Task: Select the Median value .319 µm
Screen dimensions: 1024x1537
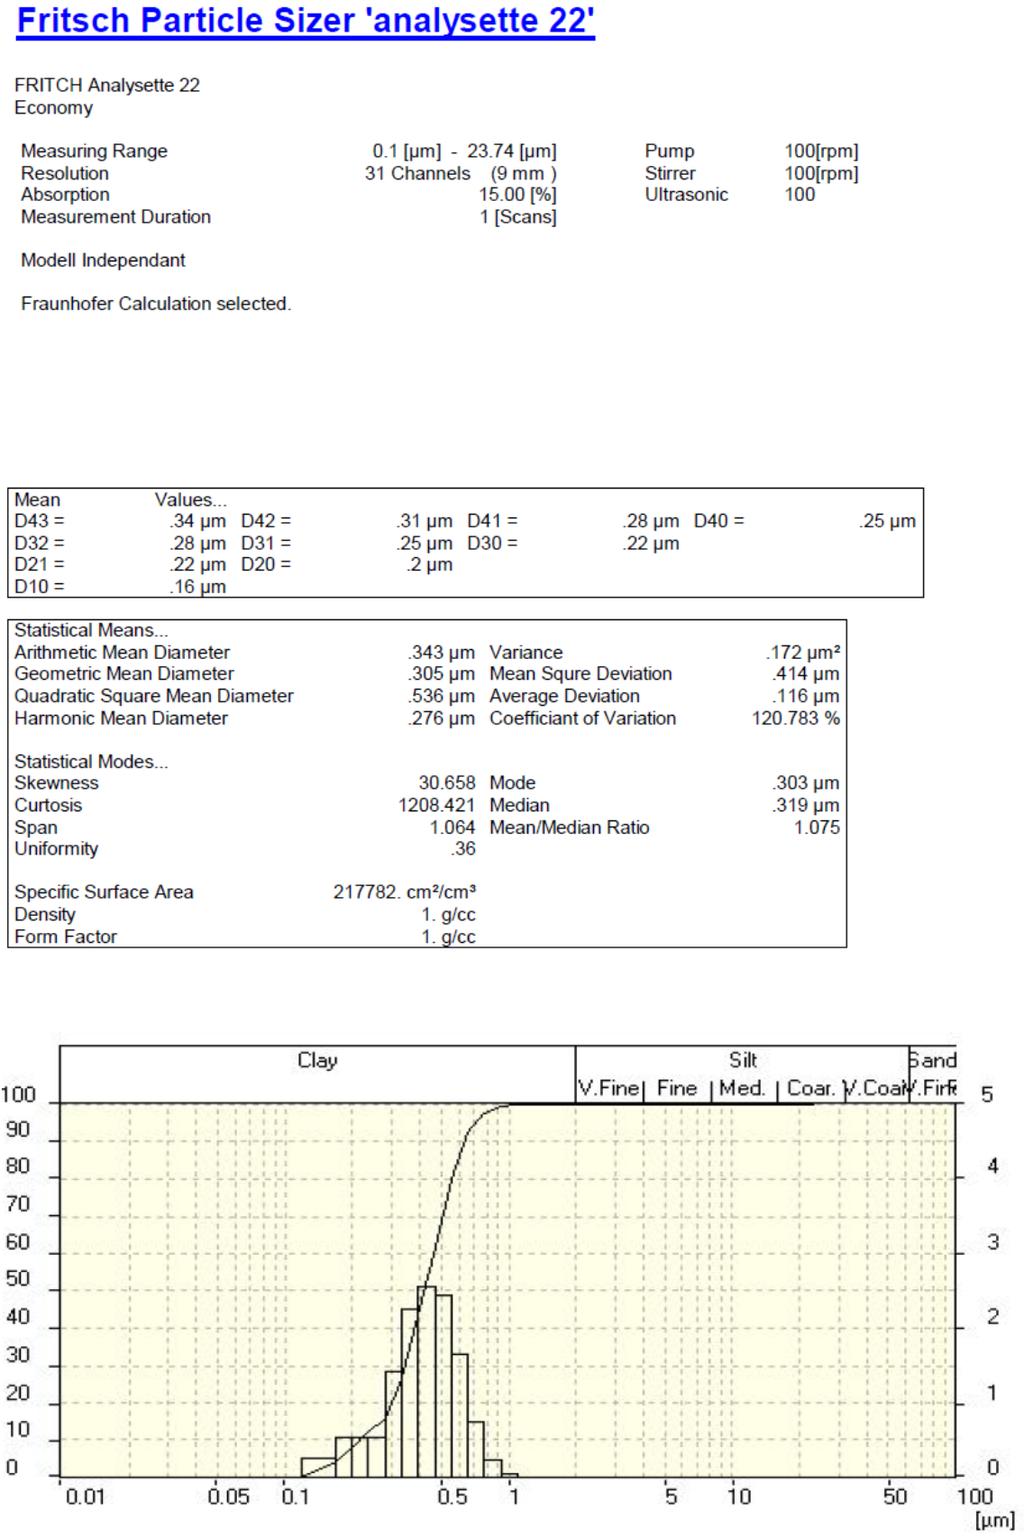Action: (x=805, y=805)
